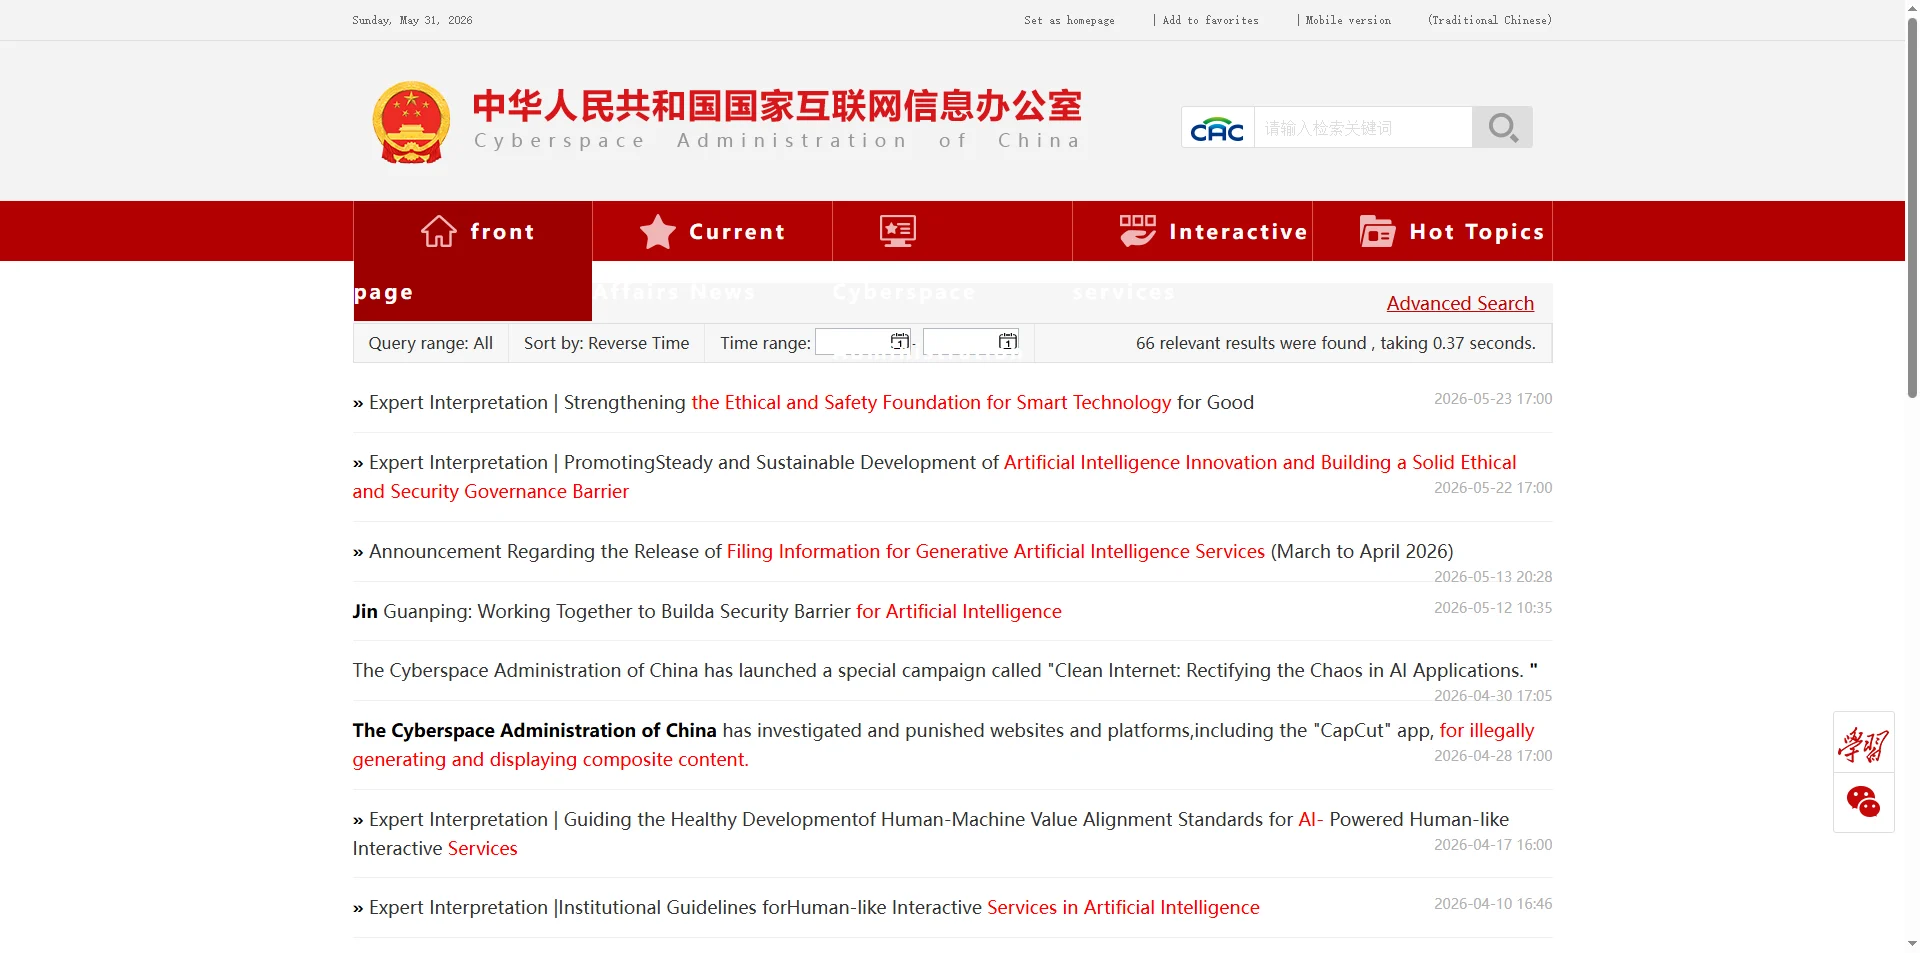Click the WeChat floating icon
This screenshot has width=1920, height=953.
click(1863, 802)
